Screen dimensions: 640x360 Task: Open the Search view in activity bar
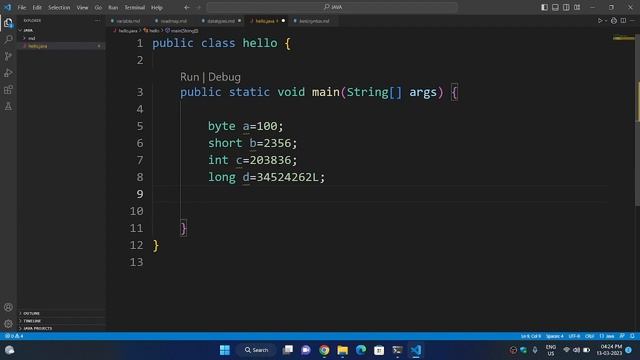coord(8,40)
